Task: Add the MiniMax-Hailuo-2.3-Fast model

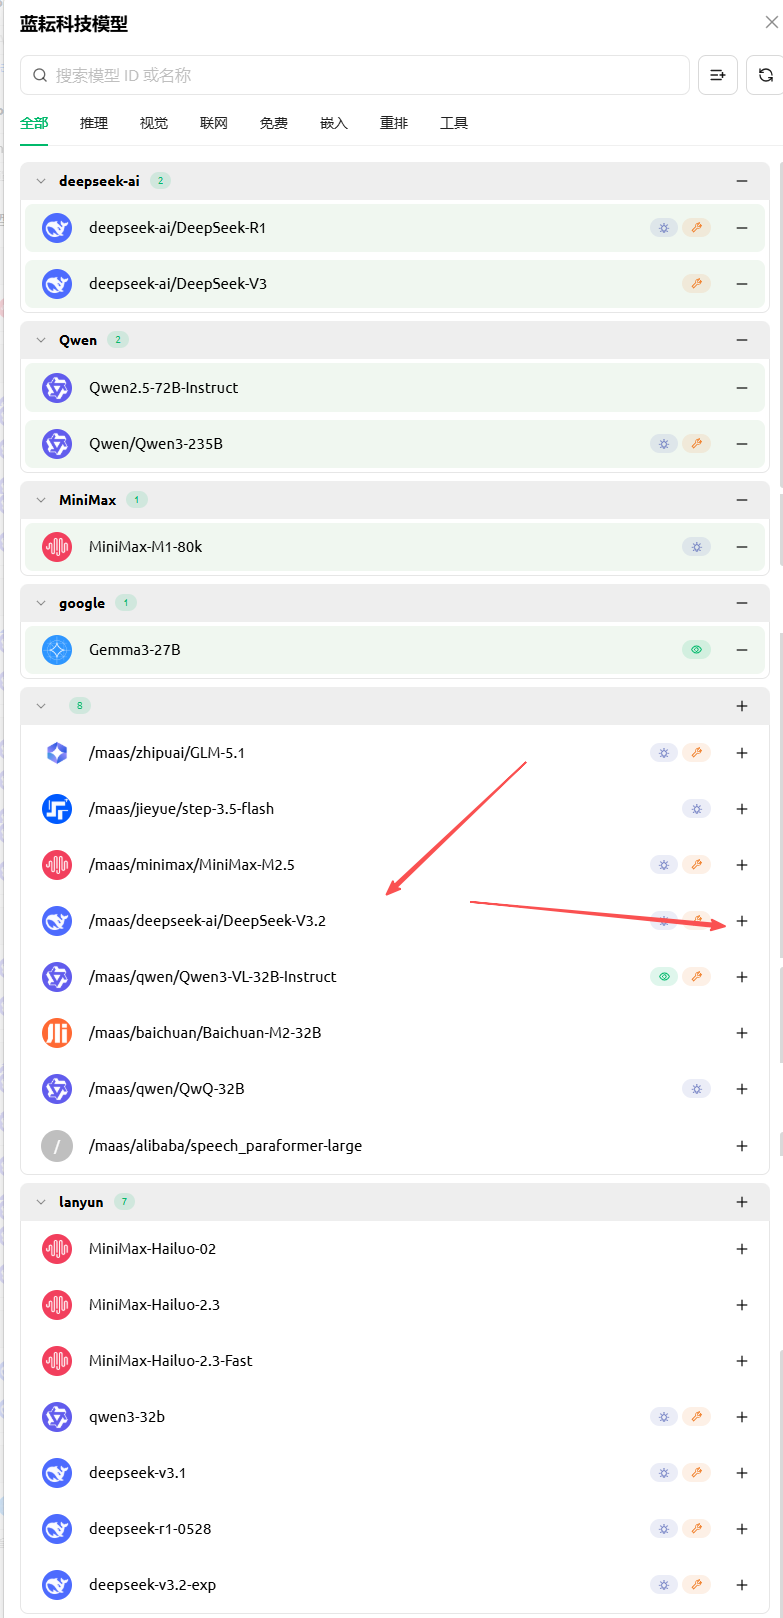Action: (x=742, y=1361)
